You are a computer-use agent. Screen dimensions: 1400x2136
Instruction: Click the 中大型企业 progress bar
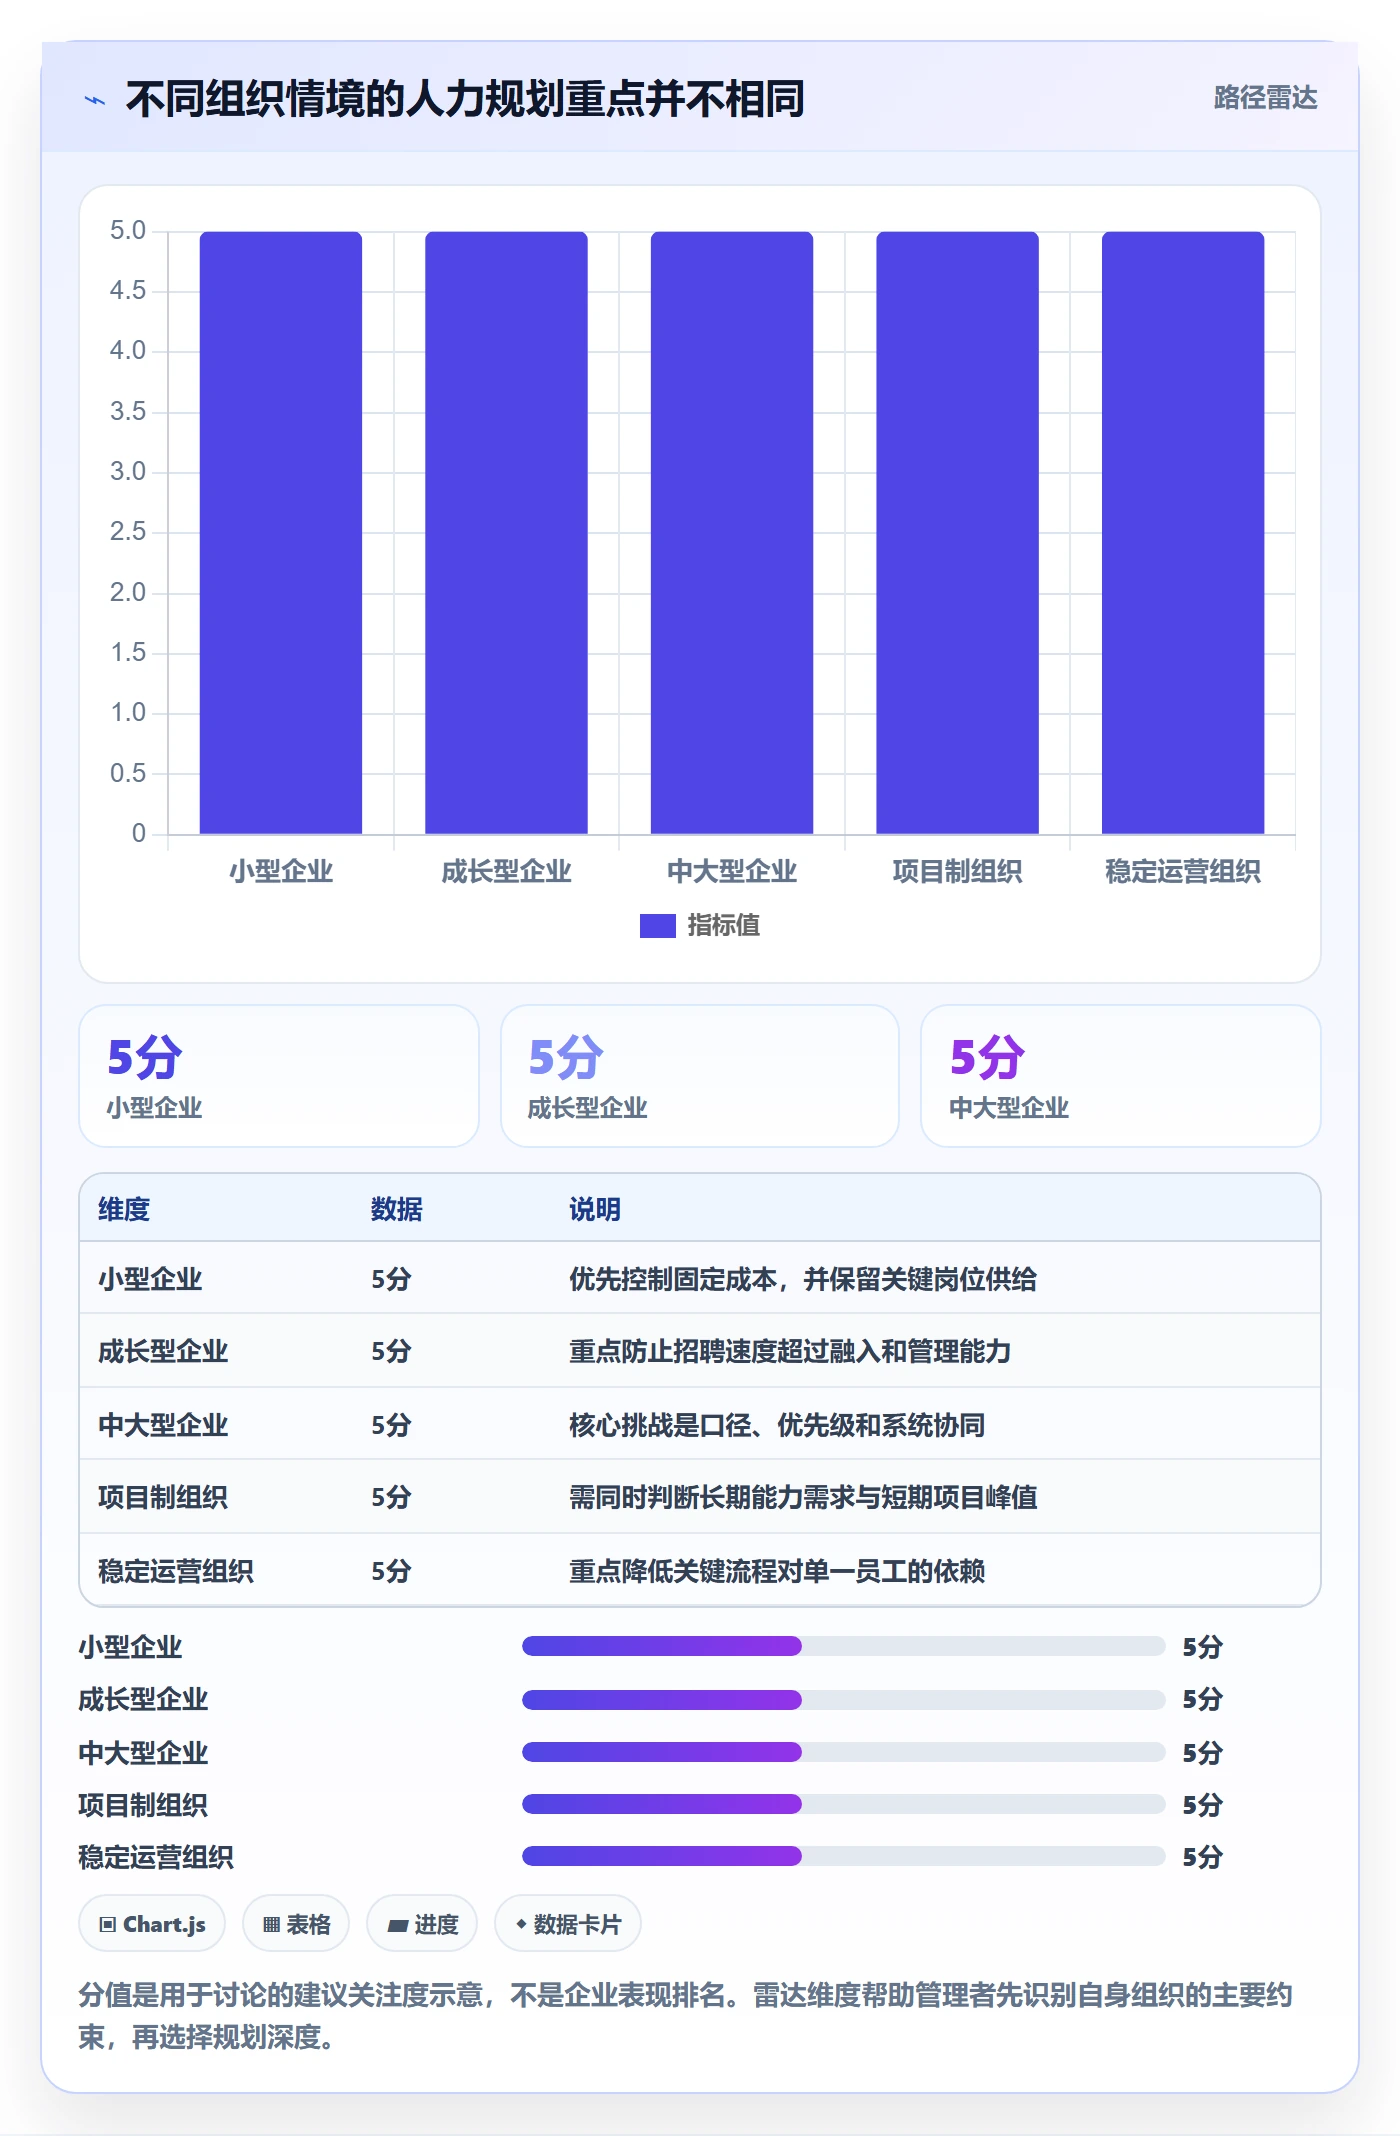click(x=844, y=1752)
